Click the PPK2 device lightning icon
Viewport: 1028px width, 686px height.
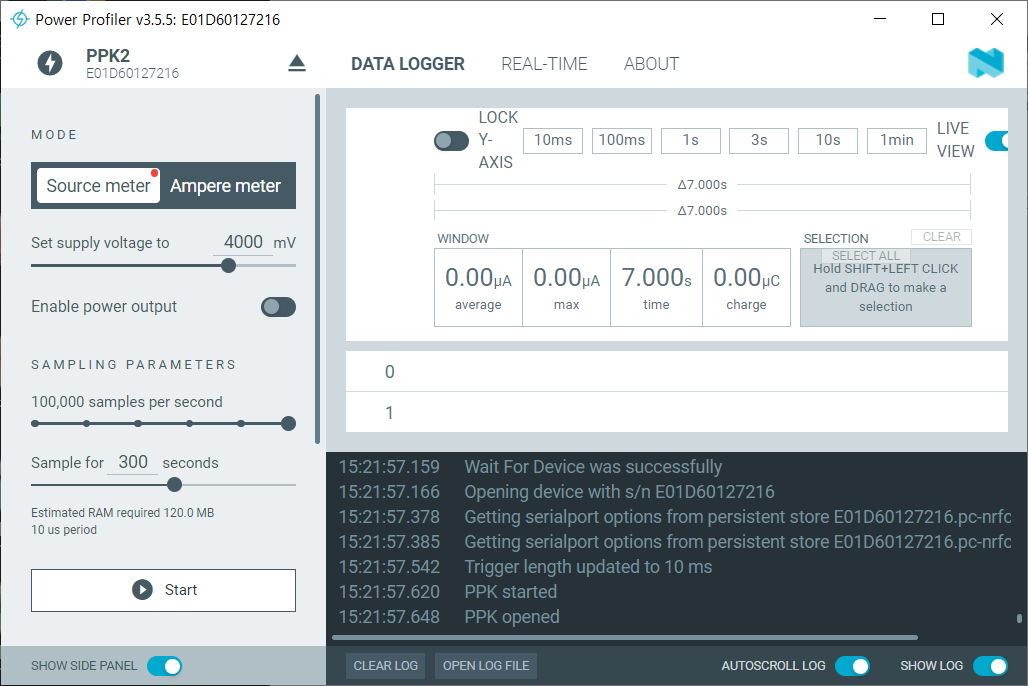pos(50,64)
